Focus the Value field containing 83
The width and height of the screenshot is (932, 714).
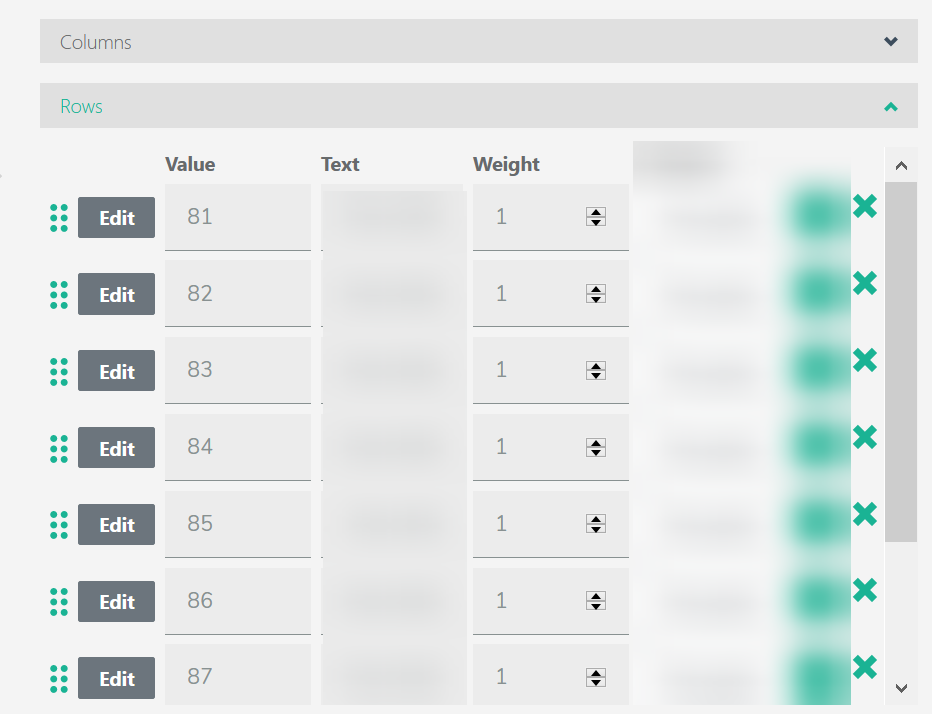pyautogui.click(x=238, y=370)
